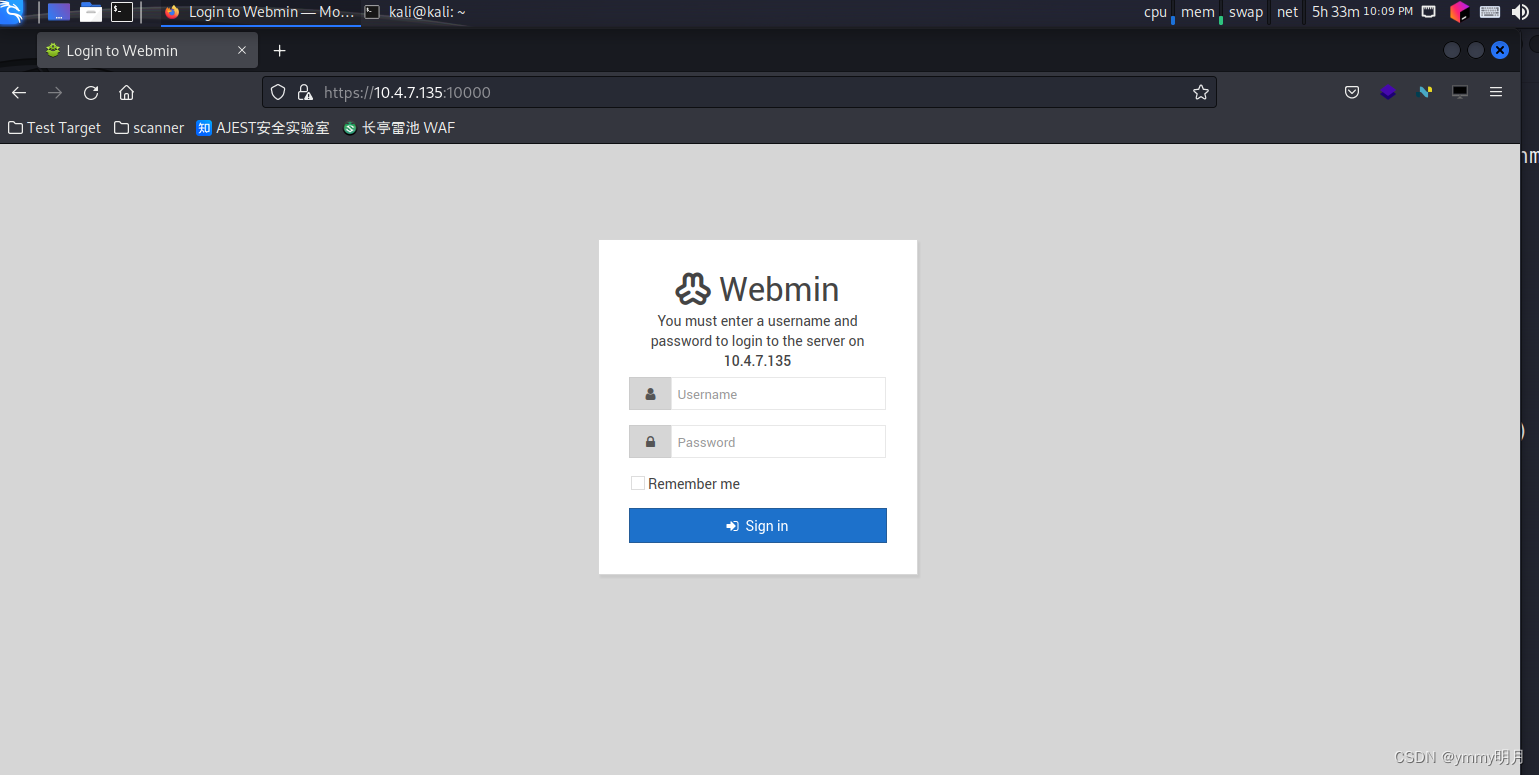Open the scanner bookmarks folder
Image resolution: width=1539 pixels, height=775 pixels.
click(x=149, y=128)
